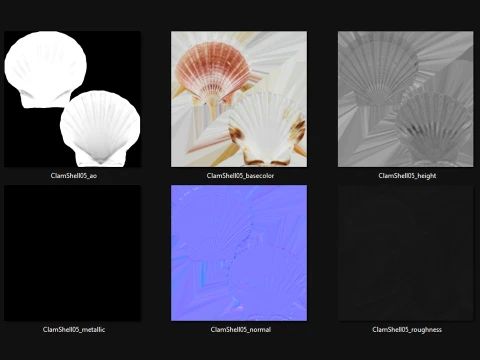Click the file name ClamShell05_basecolor
Image resolution: width=480 pixels, height=360 pixels.
point(240,176)
